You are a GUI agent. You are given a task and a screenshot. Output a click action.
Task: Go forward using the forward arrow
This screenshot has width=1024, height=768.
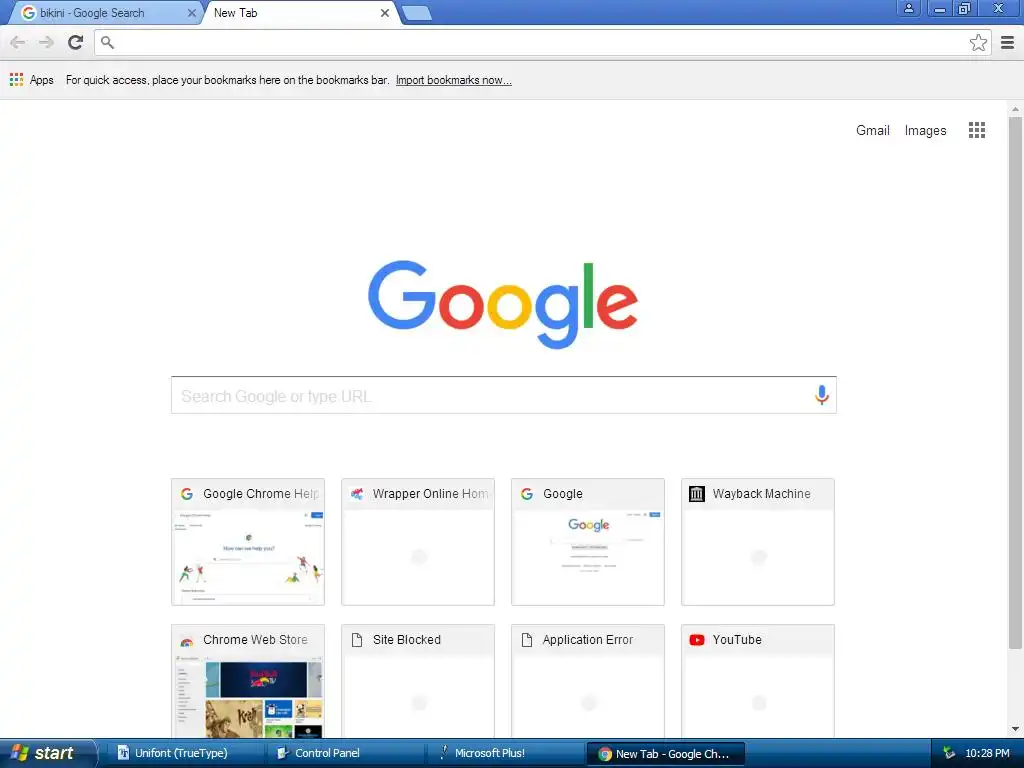coord(46,42)
